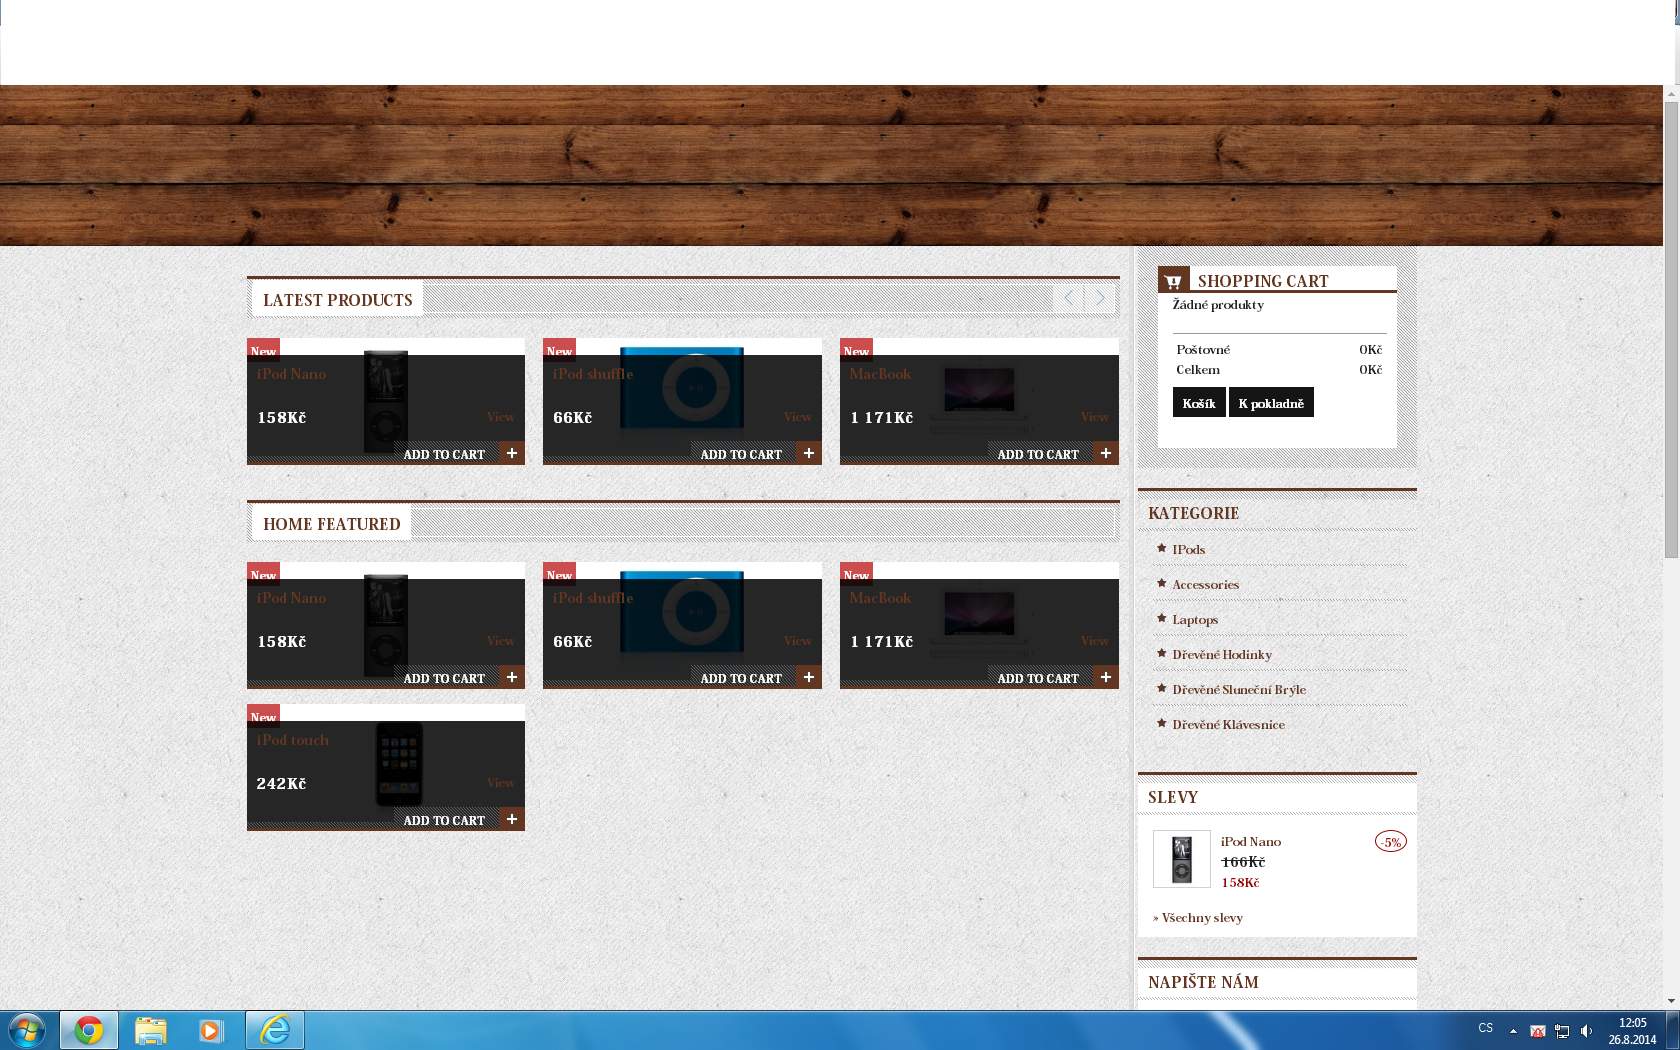Click the plus icon on the iPod touch card
The width and height of the screenshot is (1680, 1050).
coord(512,819)
